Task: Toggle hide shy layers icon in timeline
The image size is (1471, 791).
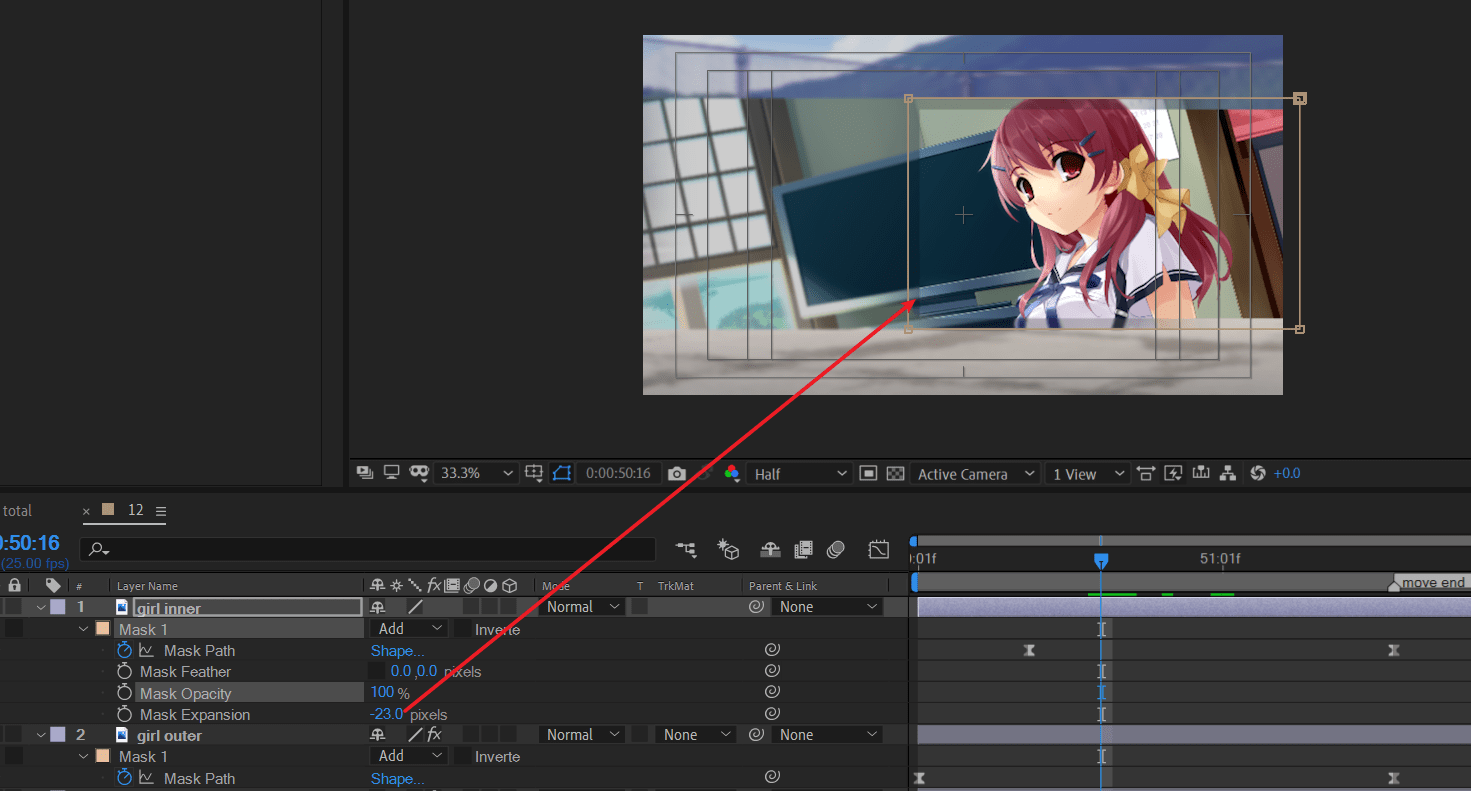Action: pos(770,549)
